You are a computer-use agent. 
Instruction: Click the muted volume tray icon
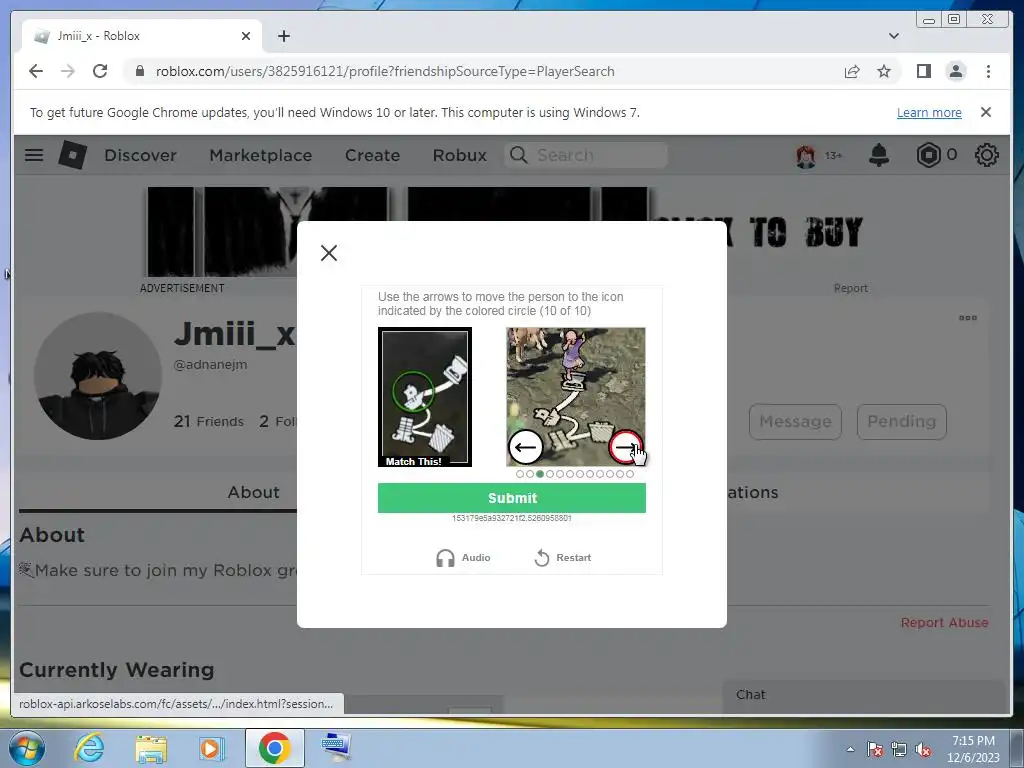pos(923,749)
